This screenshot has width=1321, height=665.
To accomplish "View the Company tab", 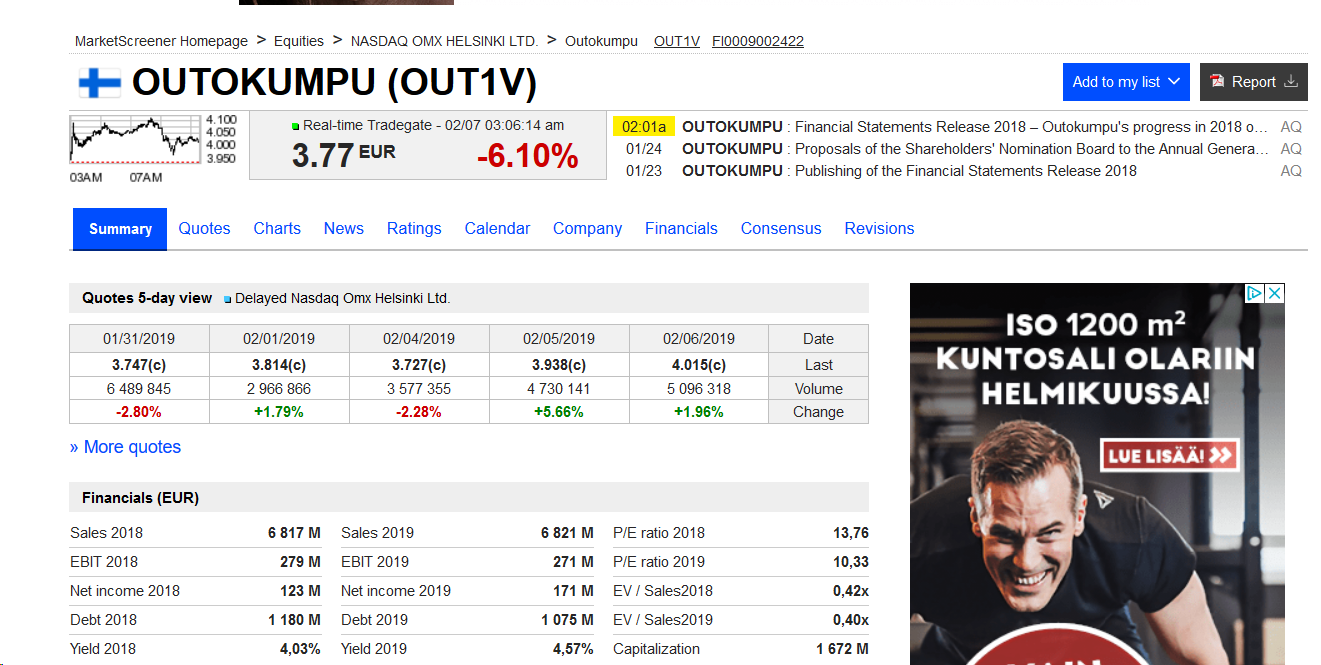I will pos(587,229).
